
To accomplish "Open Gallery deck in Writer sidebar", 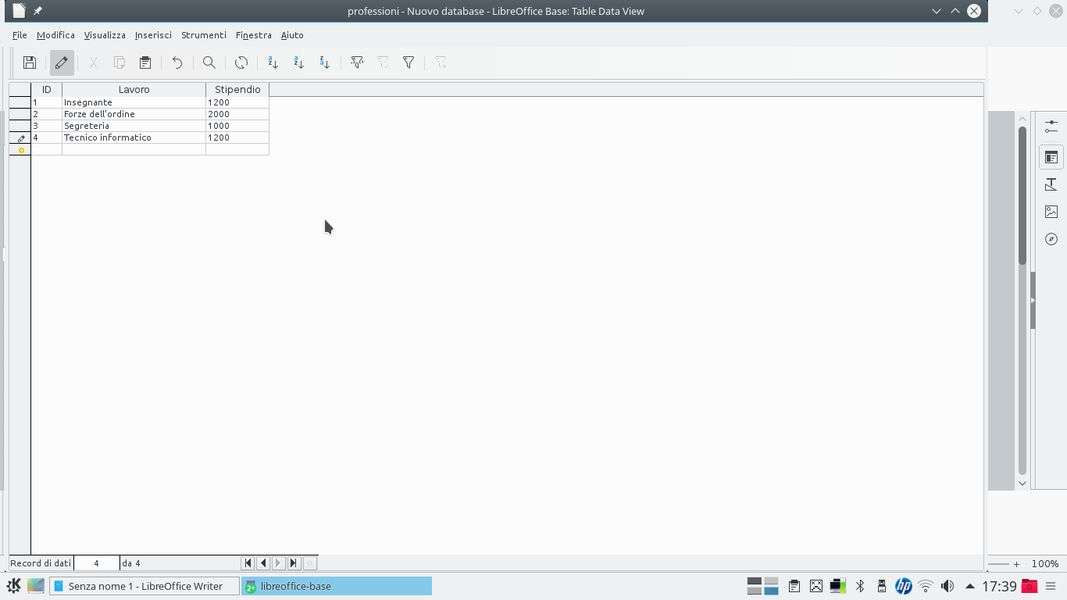I will point(1051,212).
